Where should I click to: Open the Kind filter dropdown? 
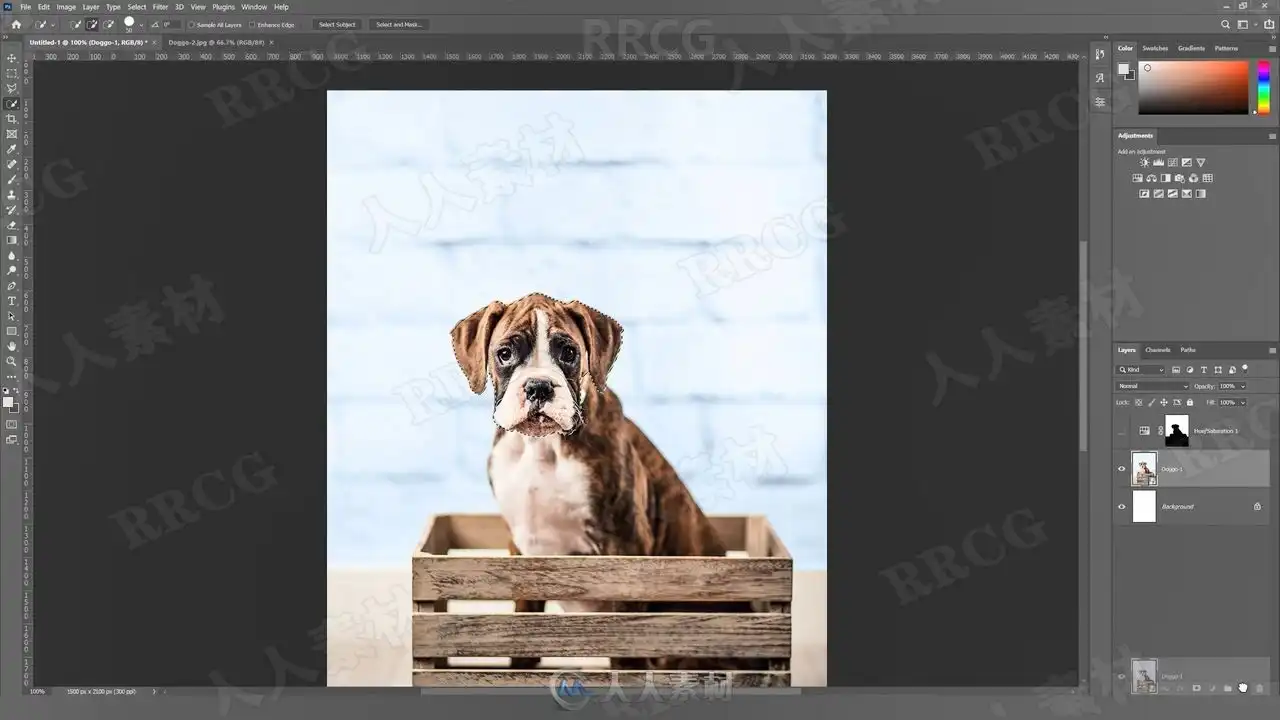[x=1142, y=370]
